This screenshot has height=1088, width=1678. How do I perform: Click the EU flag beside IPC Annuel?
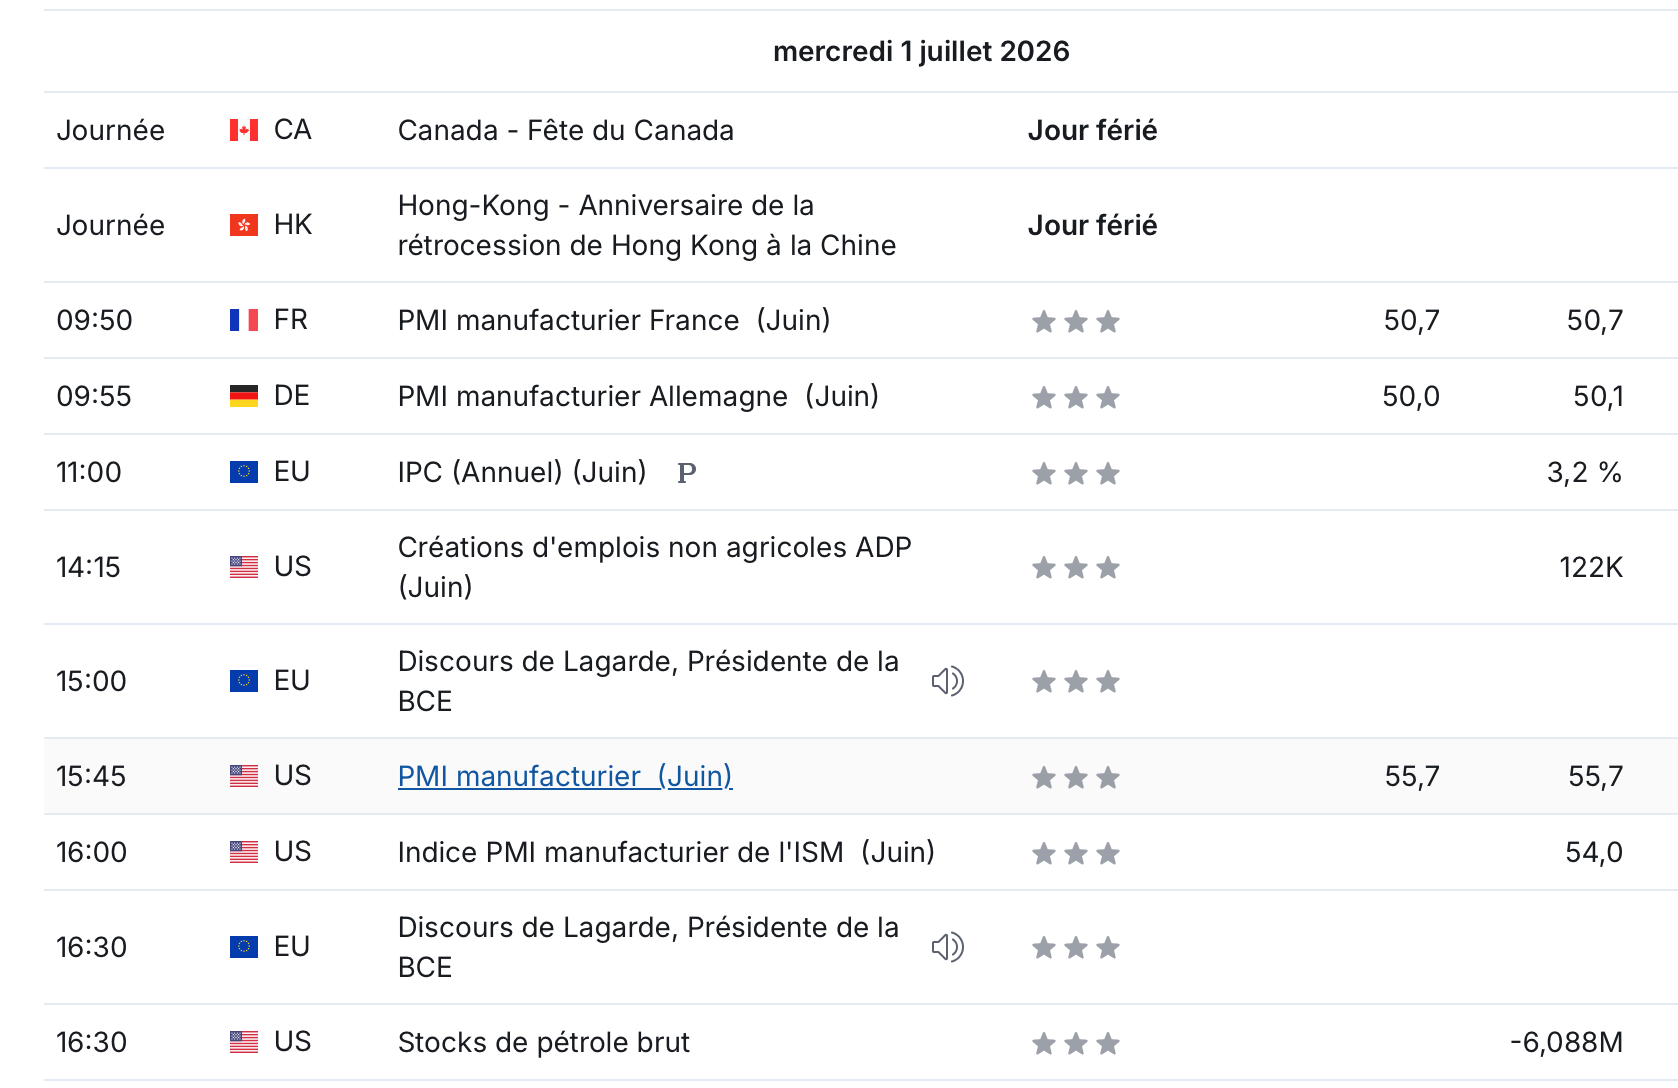pos(244,472)
